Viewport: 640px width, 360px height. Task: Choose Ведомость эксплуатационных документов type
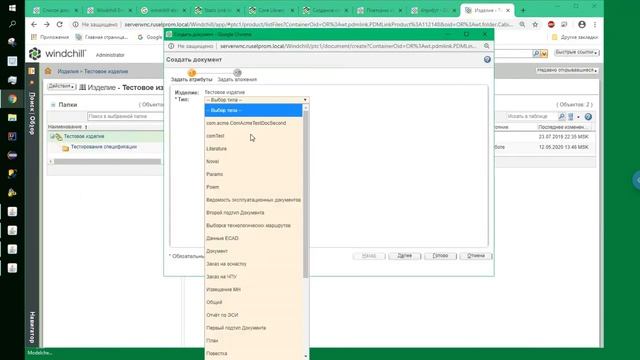[253, 200]
